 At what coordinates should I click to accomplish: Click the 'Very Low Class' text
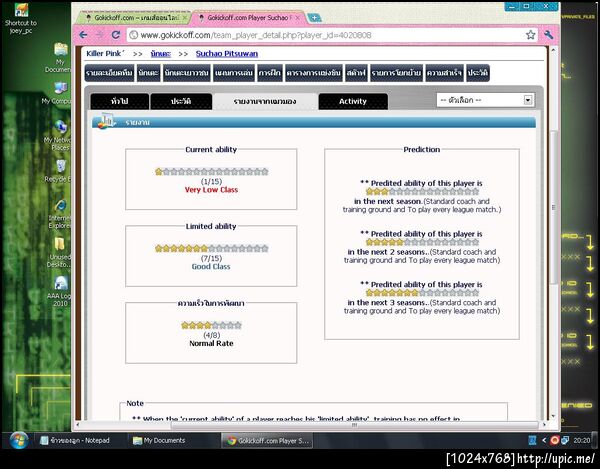click(211, 190)
